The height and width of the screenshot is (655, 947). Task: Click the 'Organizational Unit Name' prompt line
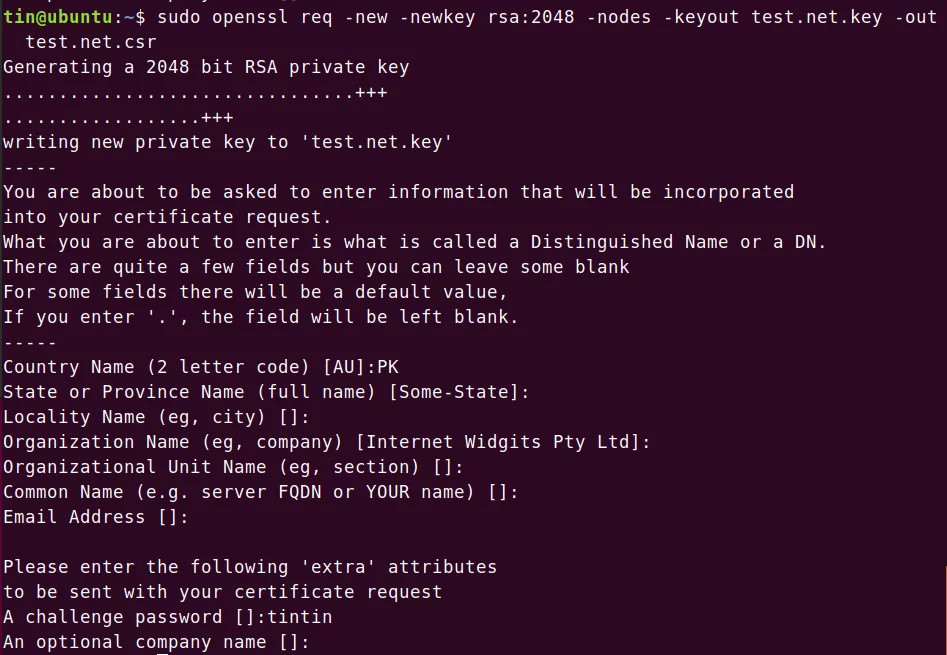[233, 467]
